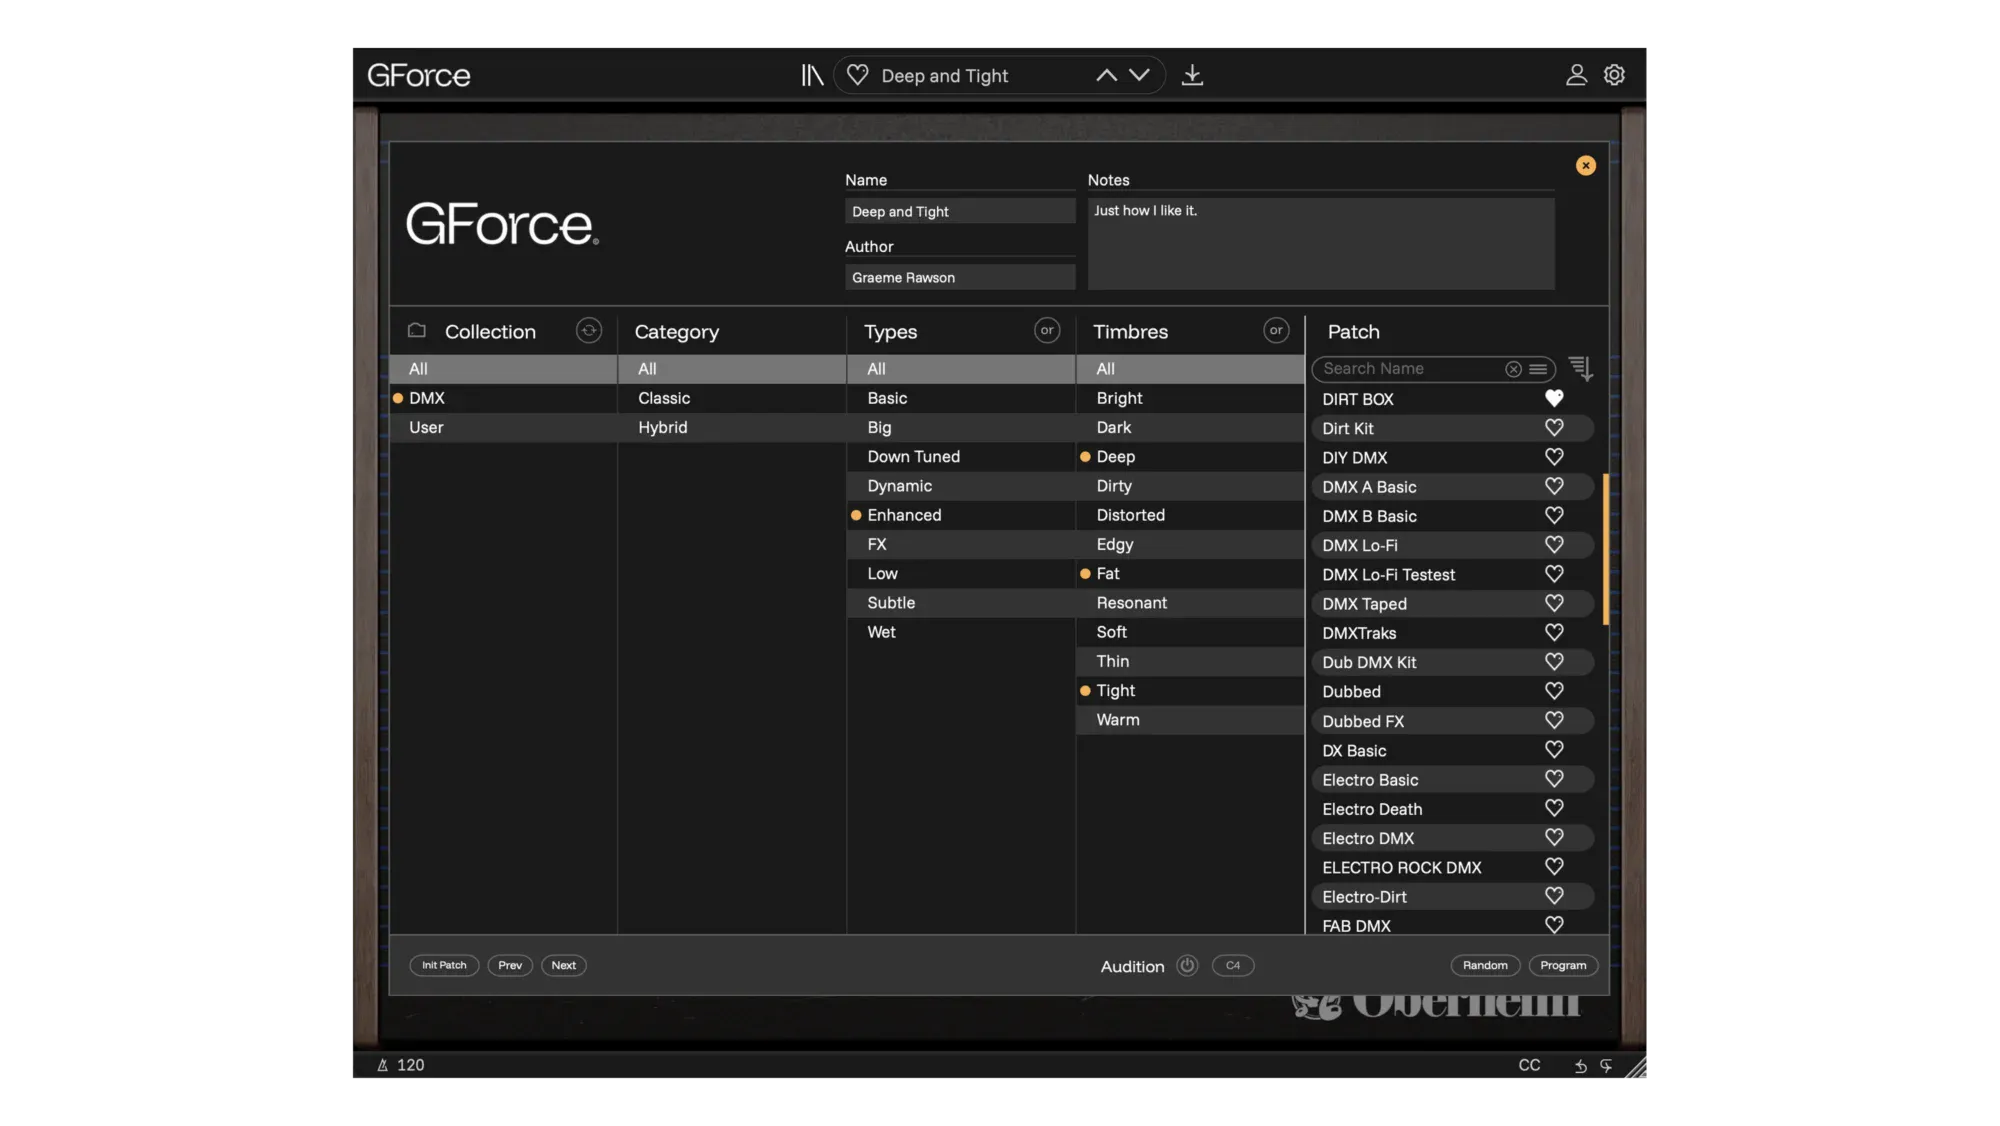Change patch list sort order

pyautogui.click(x=1581, y=369)
